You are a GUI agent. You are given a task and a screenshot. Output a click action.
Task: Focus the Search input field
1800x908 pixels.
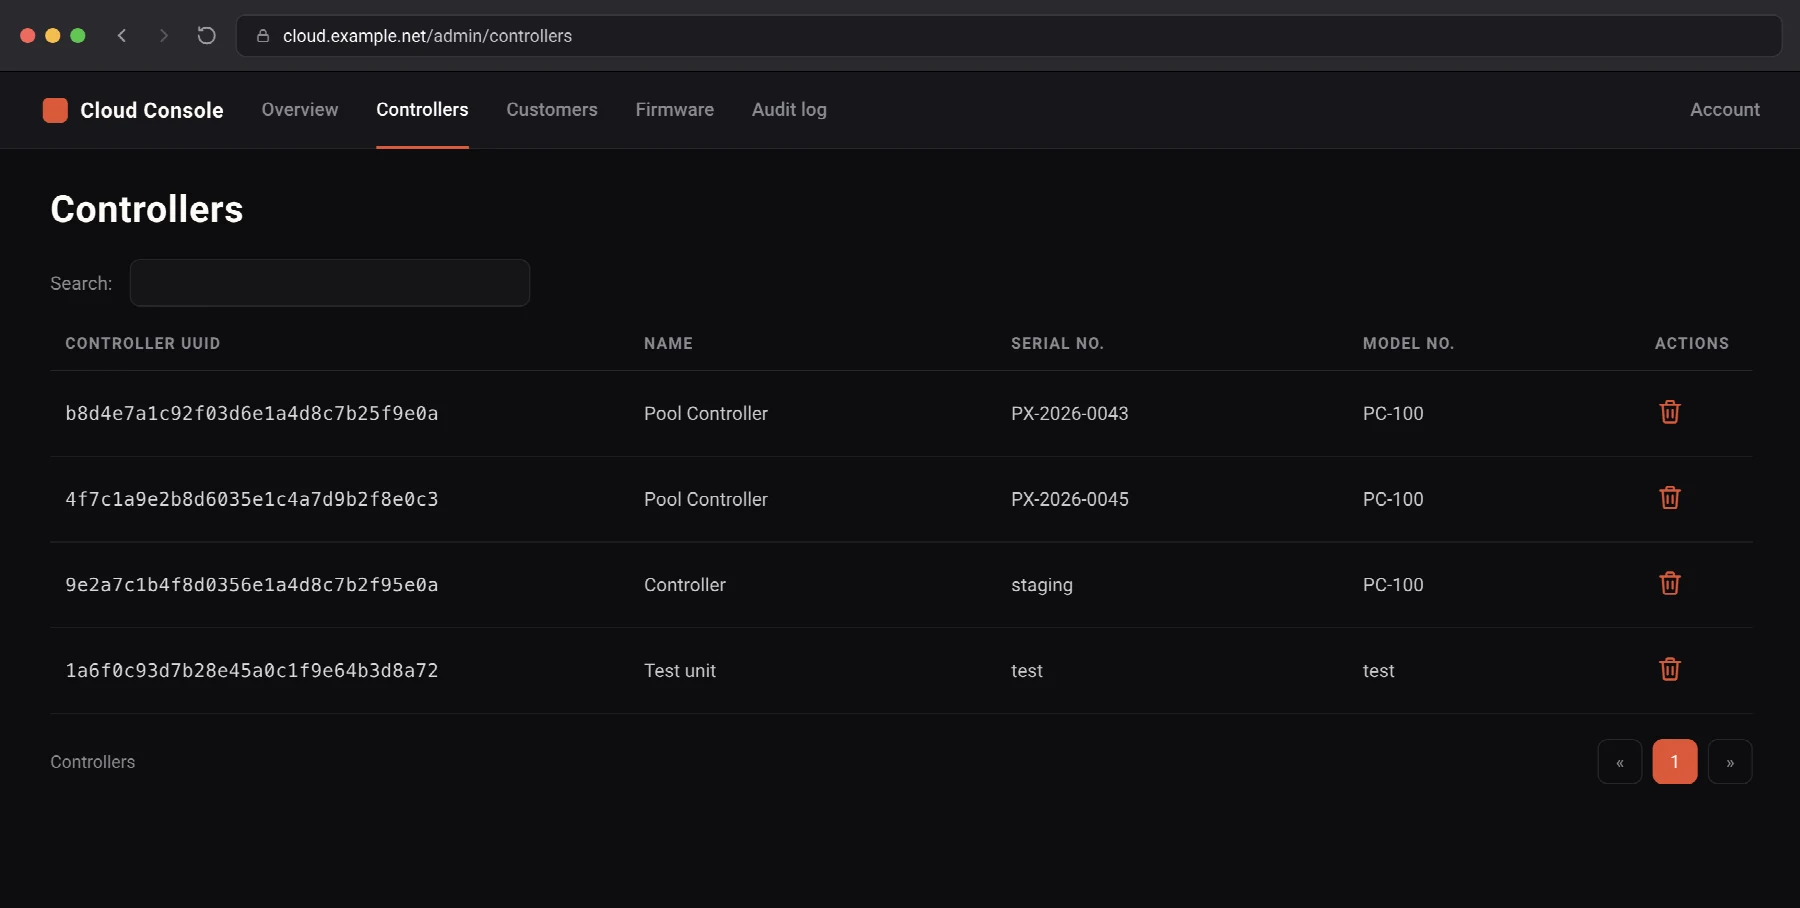[x=330, y=283]
